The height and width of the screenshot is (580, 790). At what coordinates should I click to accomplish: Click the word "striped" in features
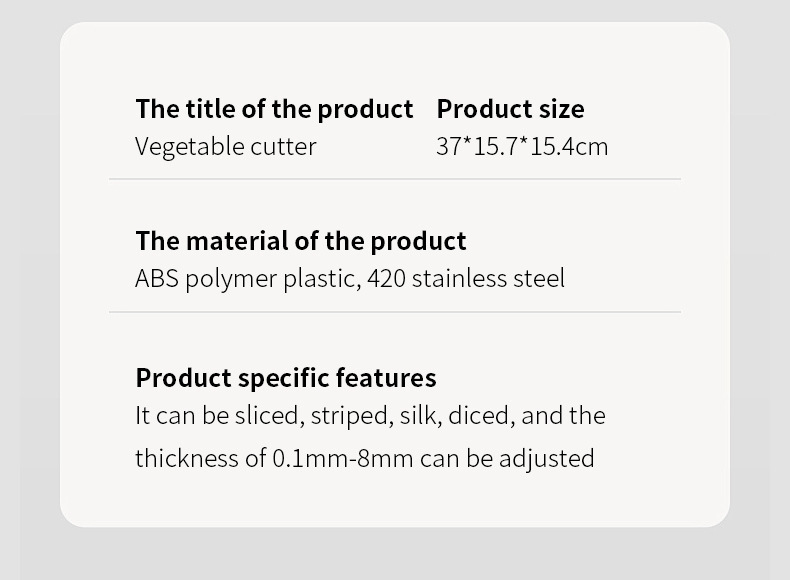pos(350,415)
